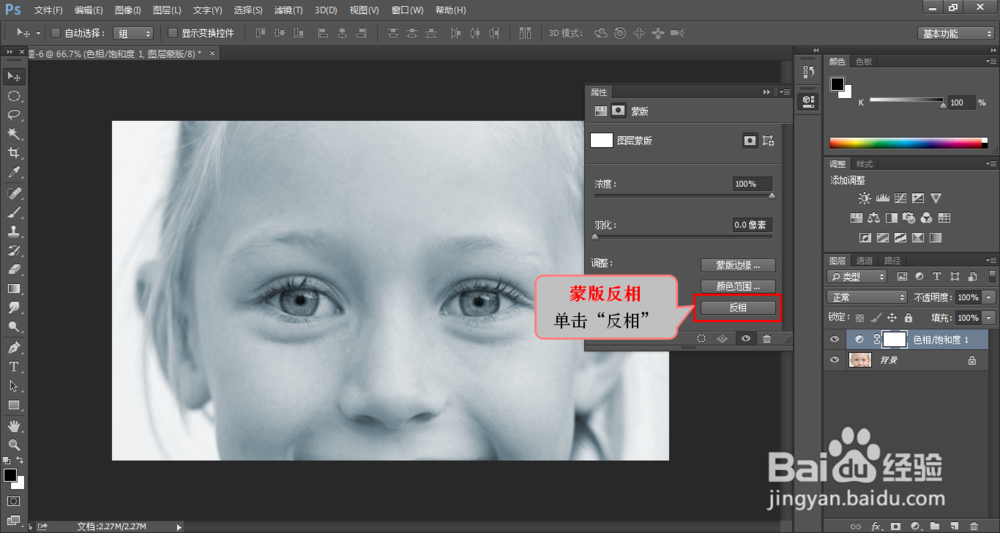
Task: Toggle mask visibility eye in Properties panel
Action: (745, 339)
